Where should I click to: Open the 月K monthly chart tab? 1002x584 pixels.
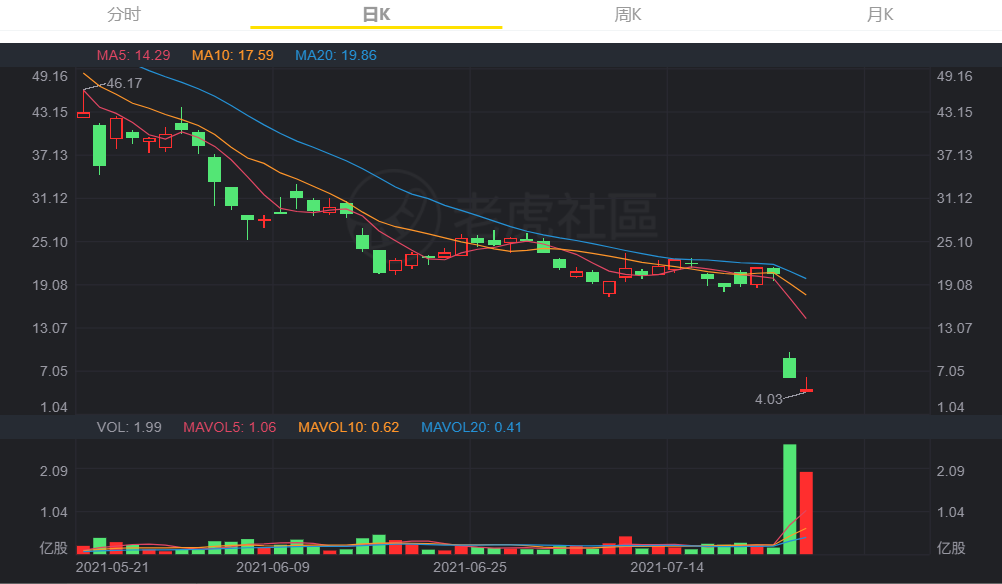879,14
